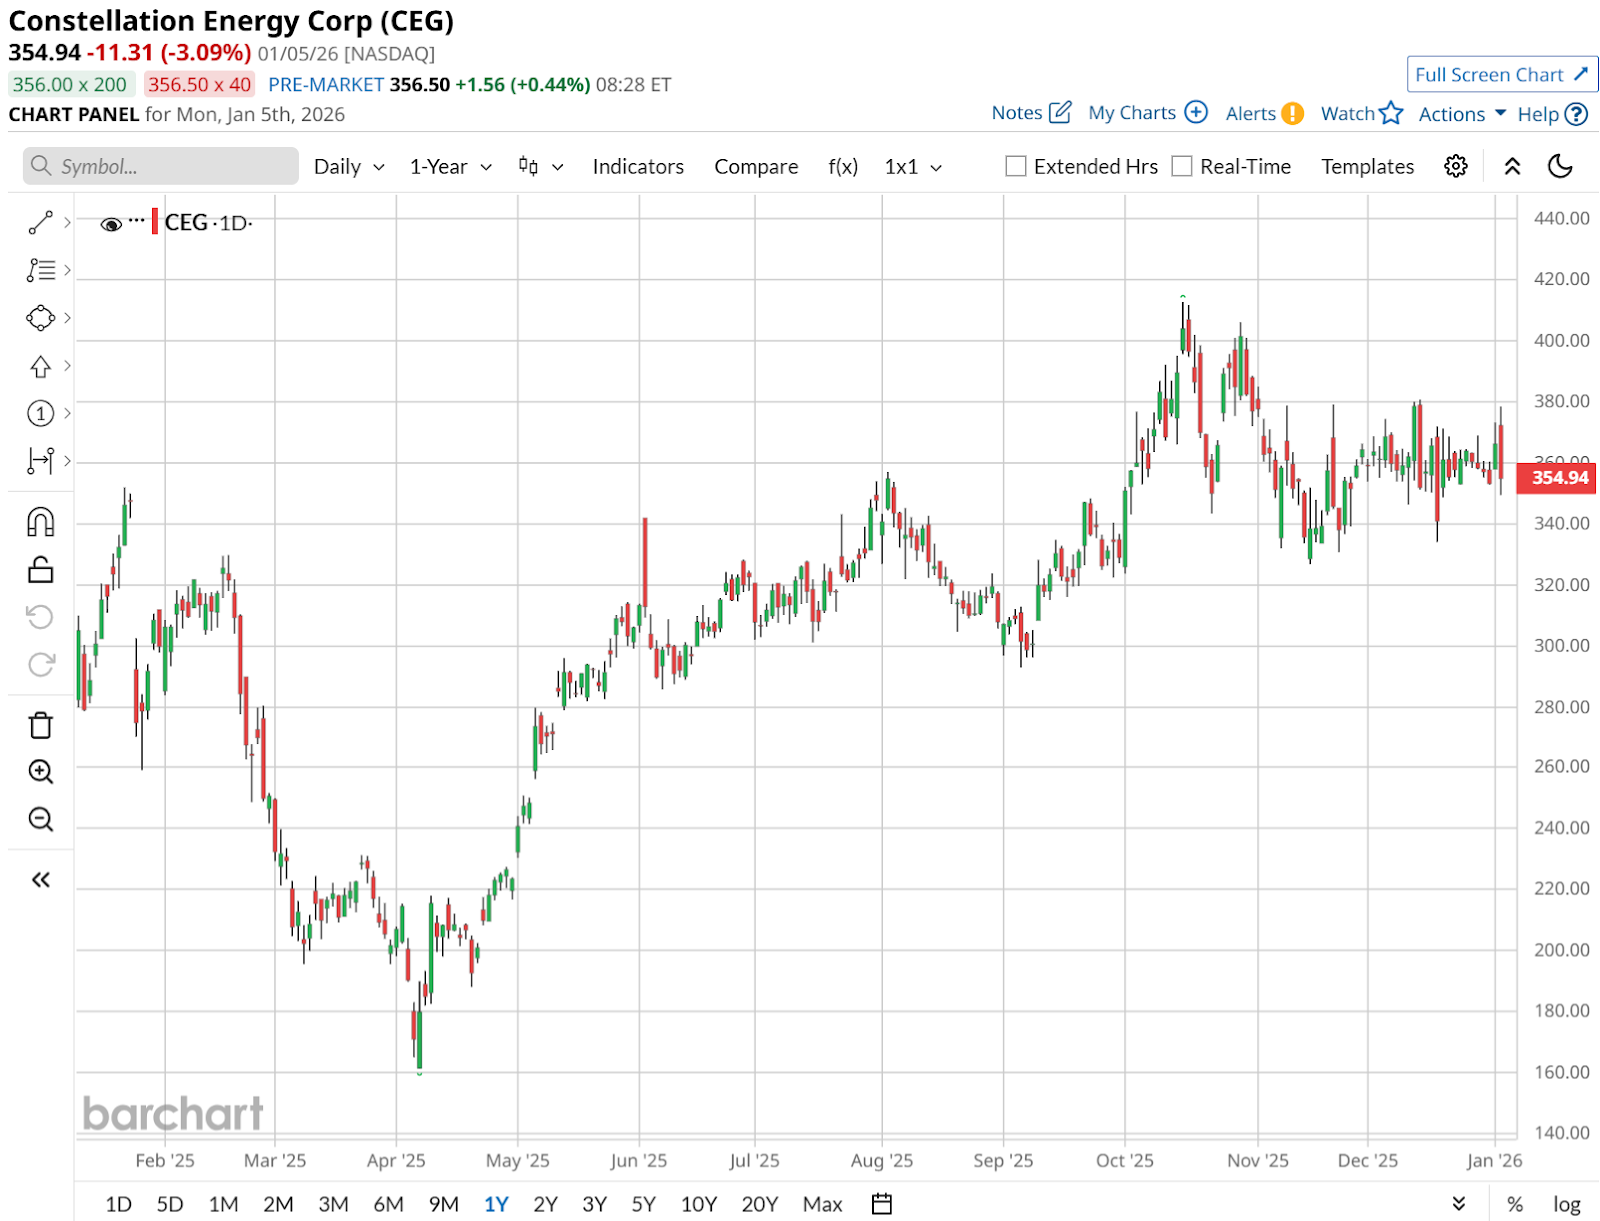This screenshot has width=1600, height=1221.
Task: Choose the shapes drawing tool
Action: (40, 318)
